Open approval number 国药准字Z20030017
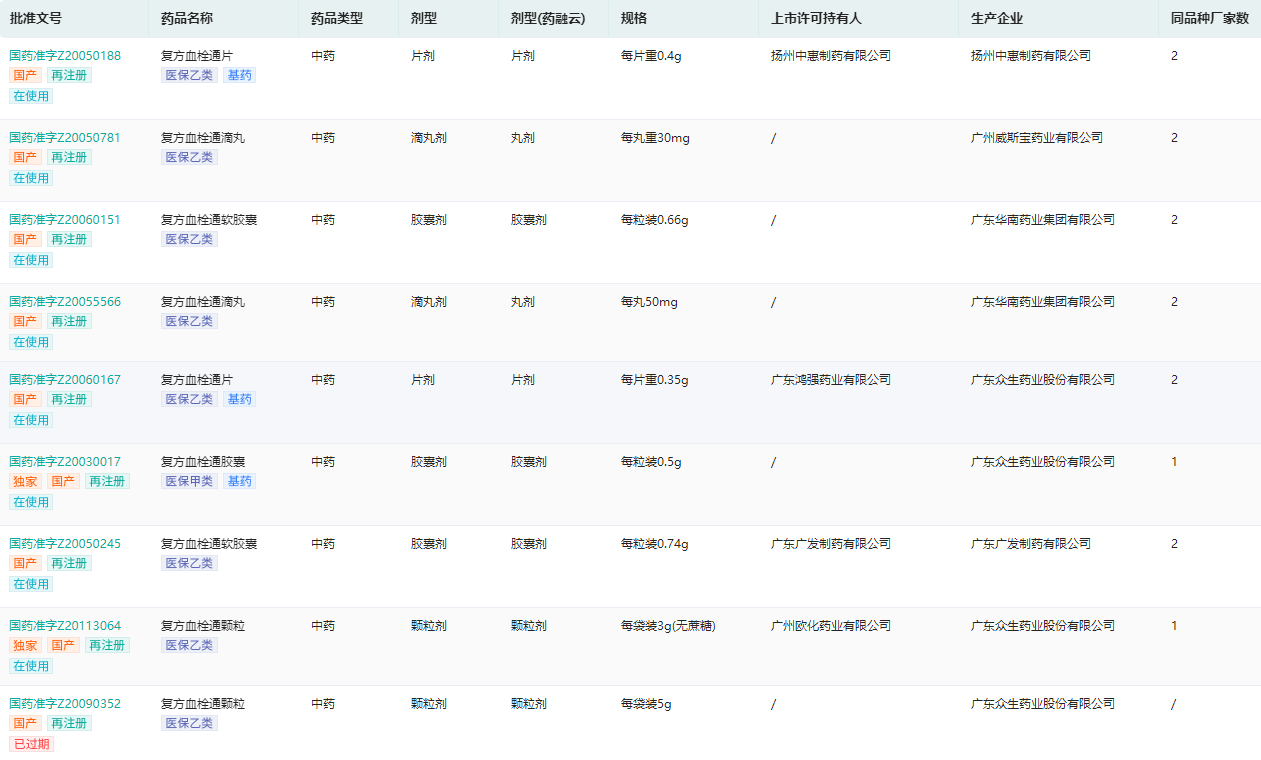 (65, 462)
